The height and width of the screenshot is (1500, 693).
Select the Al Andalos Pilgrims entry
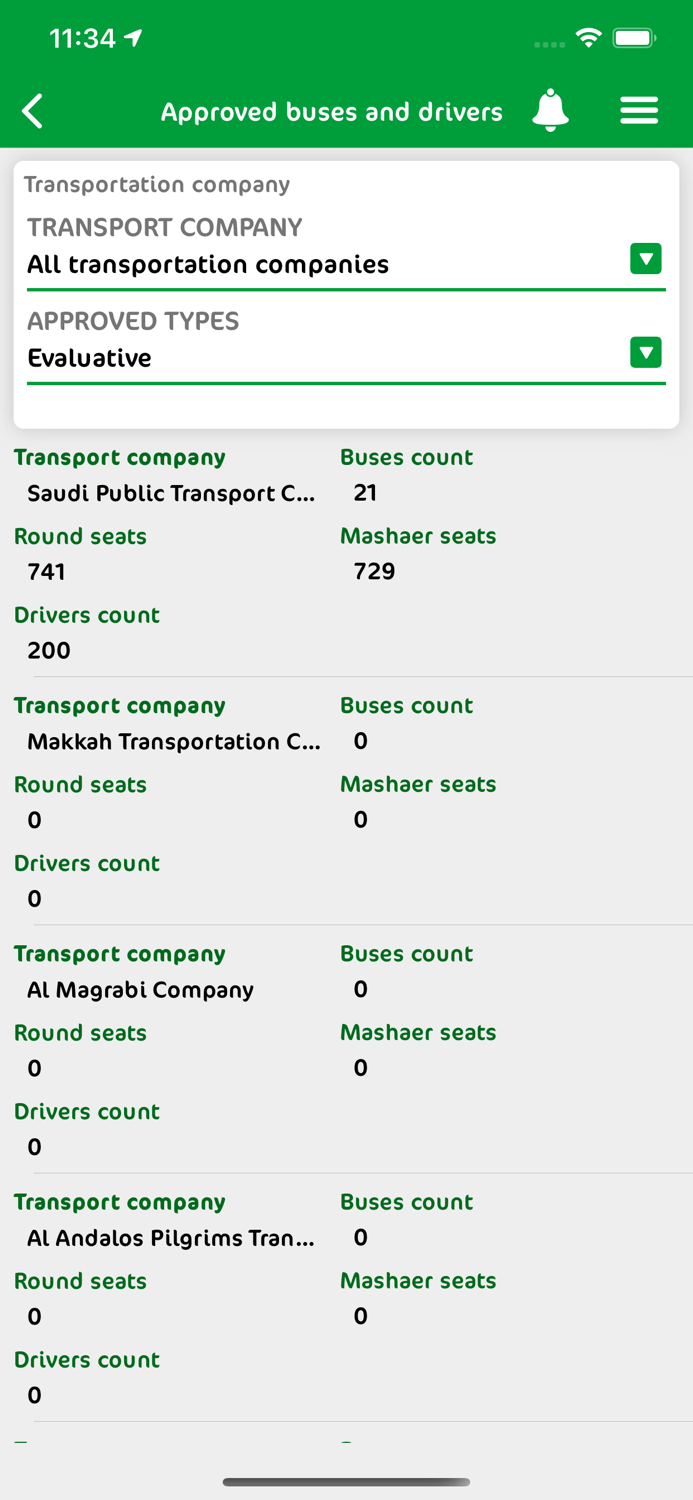tap(171, 1238)
